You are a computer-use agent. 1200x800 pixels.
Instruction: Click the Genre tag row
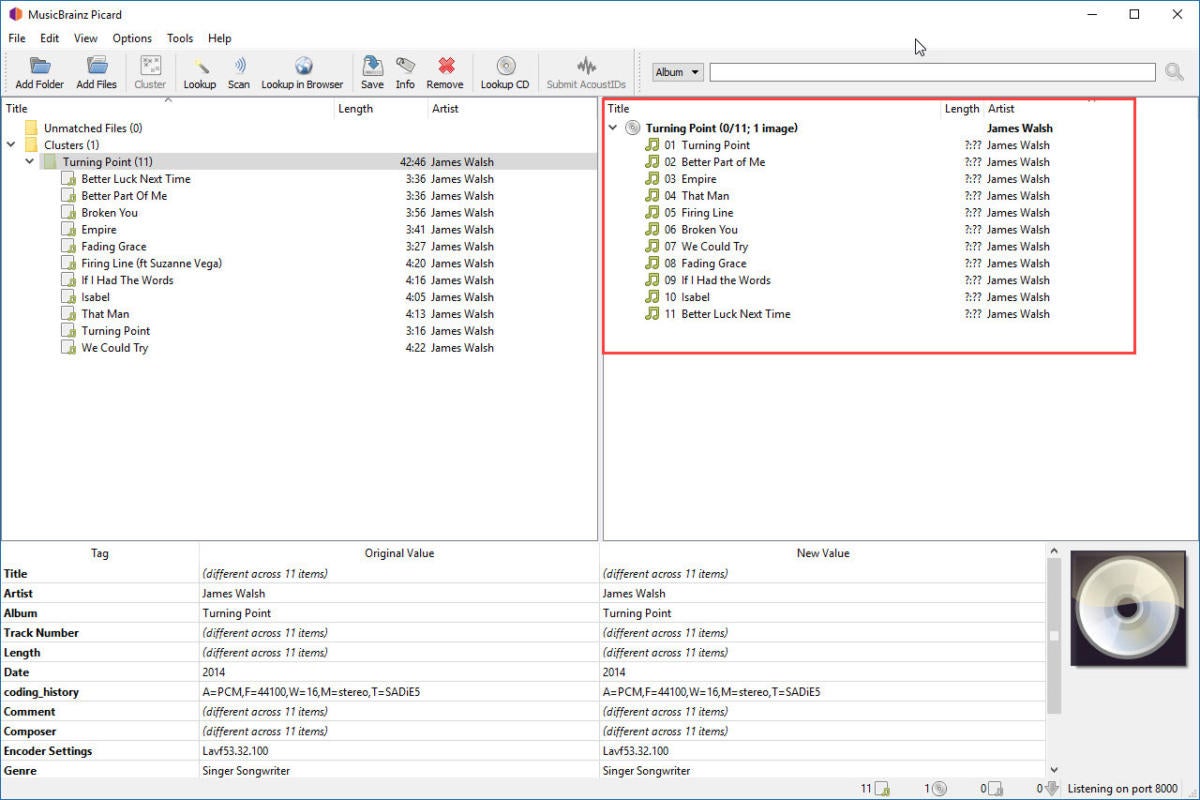click(x=523, y=771)
